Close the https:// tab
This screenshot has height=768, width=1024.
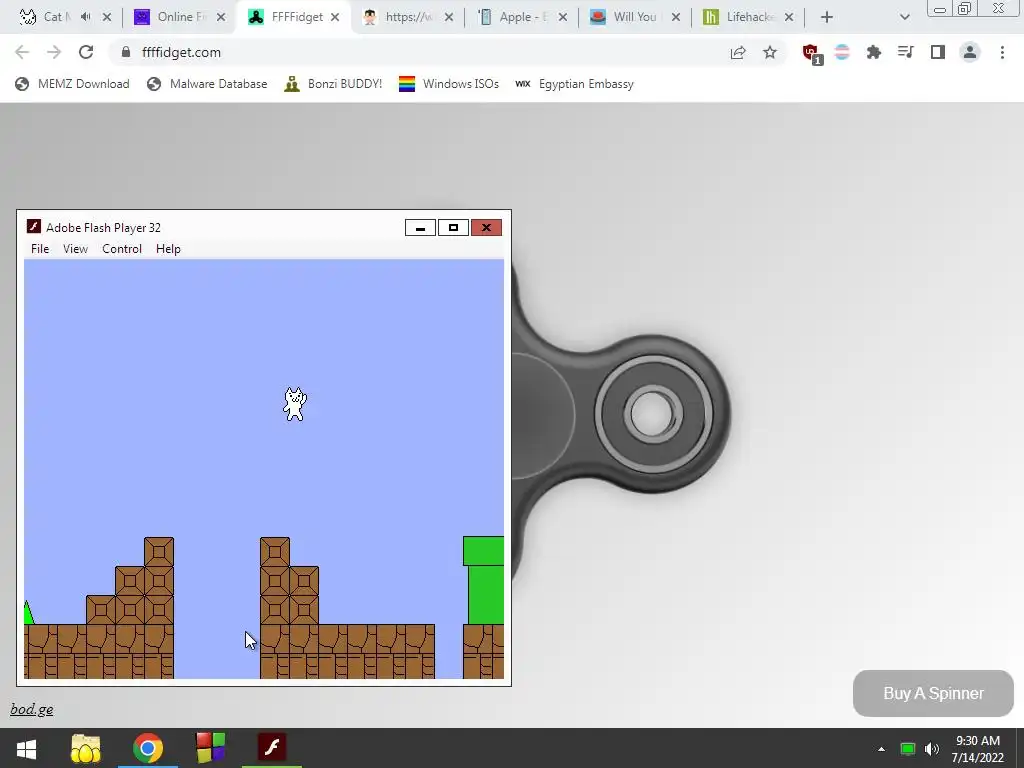pos(449,17)
